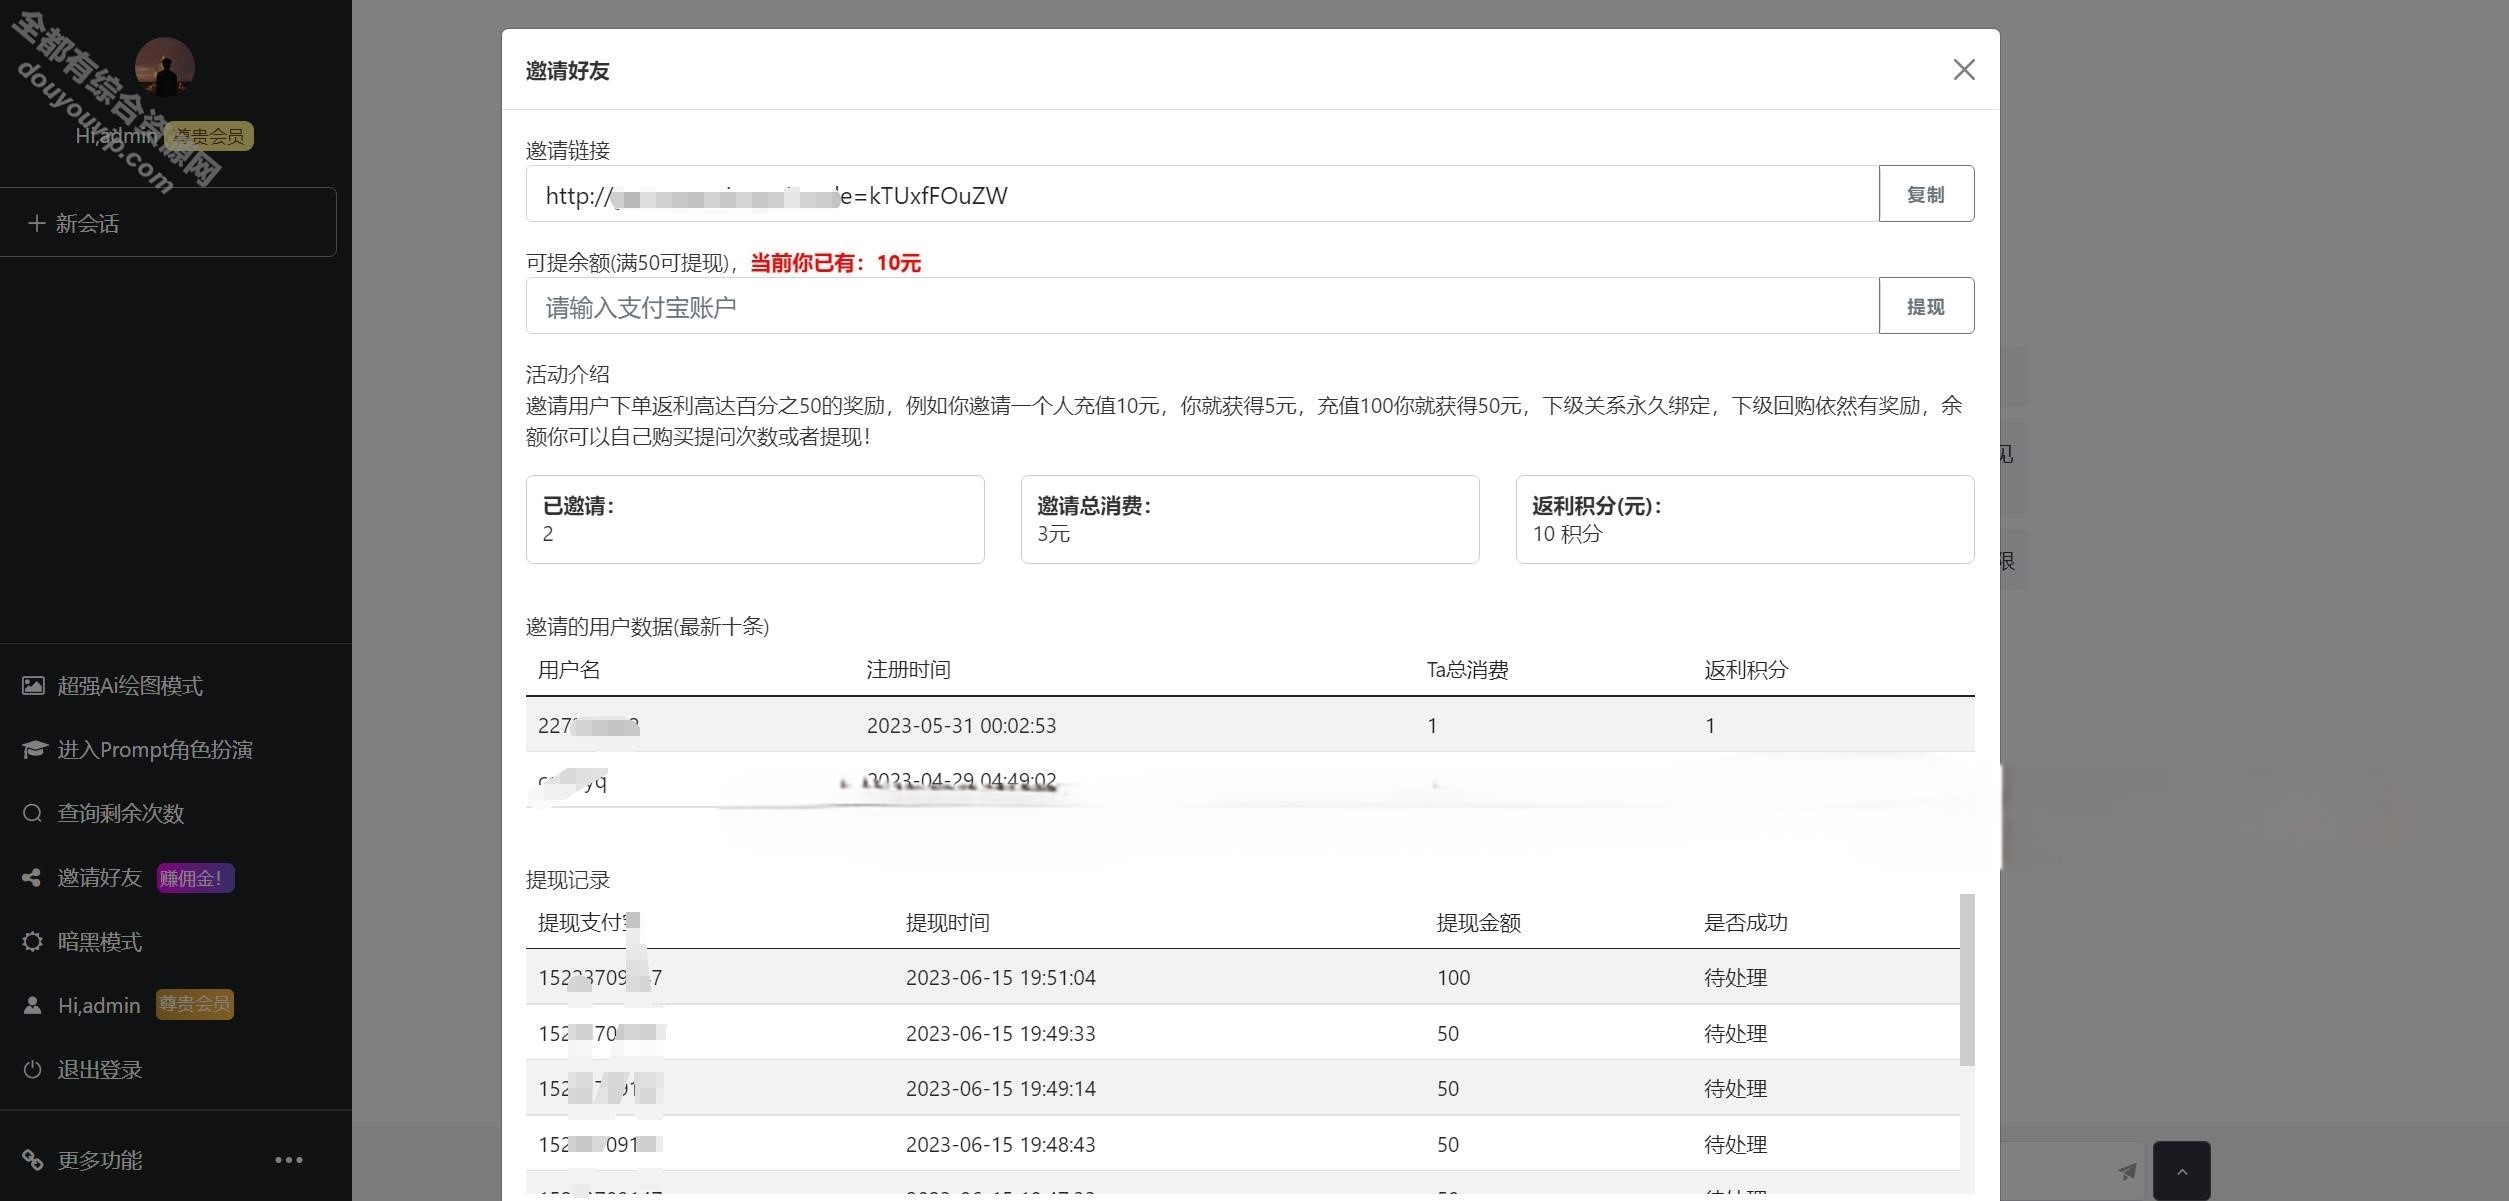The image size is (2509, 1201).
Task: Open the user avatar in sidebar
Action: click(x=164, y=67)
